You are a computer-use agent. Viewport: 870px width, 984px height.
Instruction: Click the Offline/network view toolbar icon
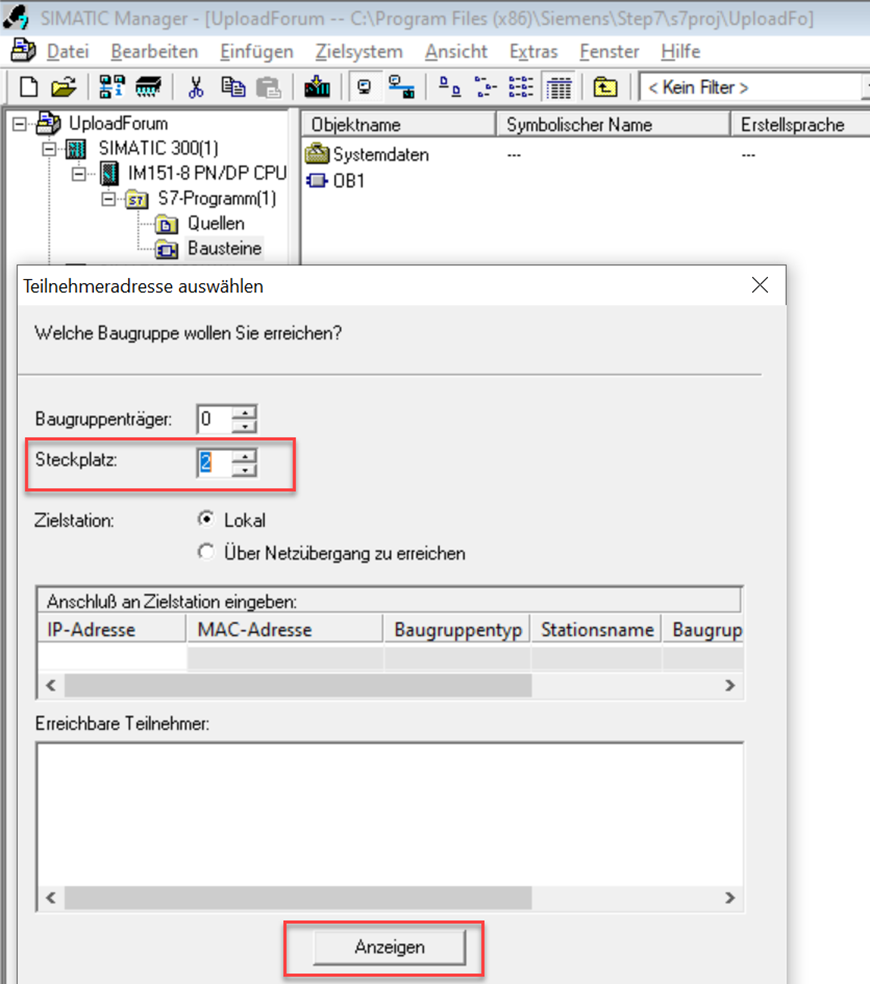pos(401,87)
